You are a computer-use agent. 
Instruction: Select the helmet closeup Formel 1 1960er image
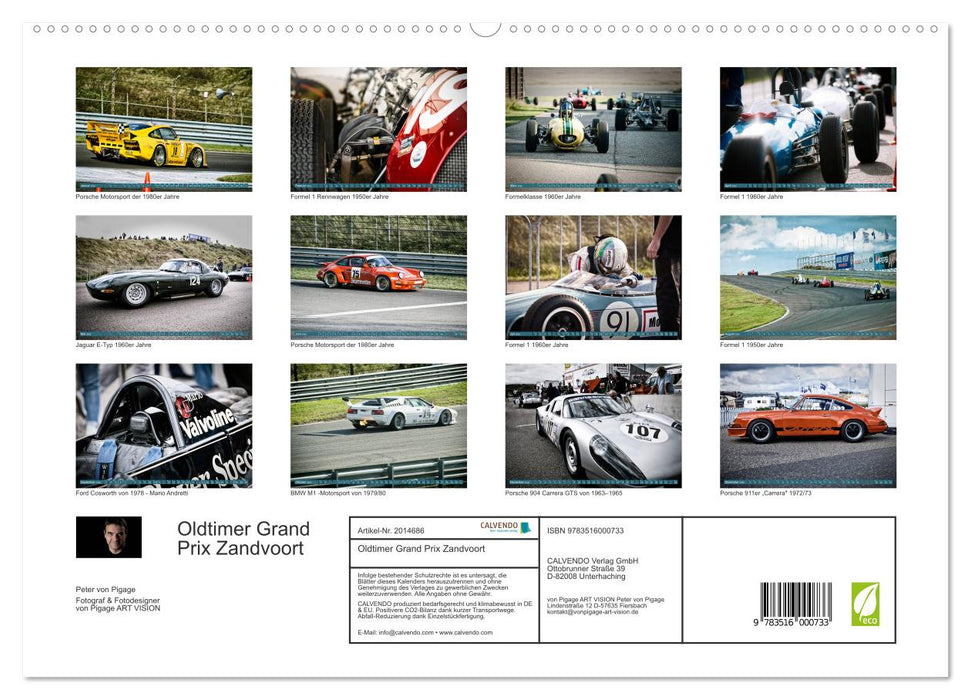pyautogui.click(x=592, y=277)
